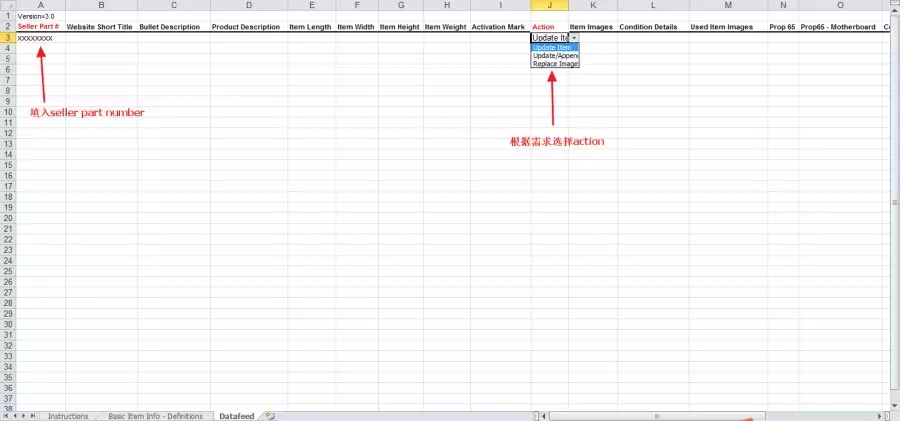Click the 'Item Height' header cell

[x=401, y=27]
